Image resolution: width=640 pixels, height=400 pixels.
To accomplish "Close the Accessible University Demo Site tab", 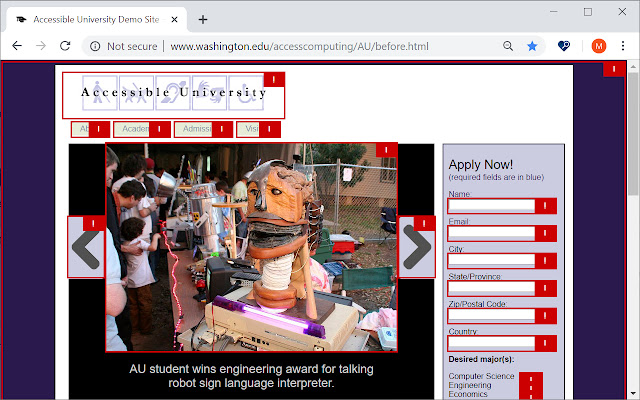I will [174, 19].
